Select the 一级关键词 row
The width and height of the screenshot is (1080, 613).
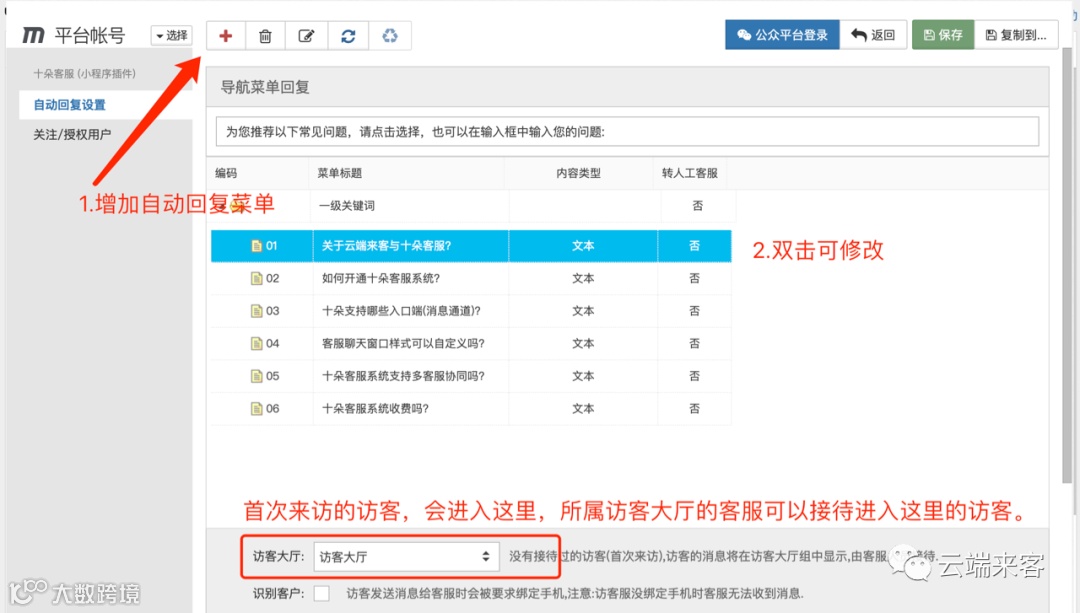pyautogui.click(x=472, y=206)
